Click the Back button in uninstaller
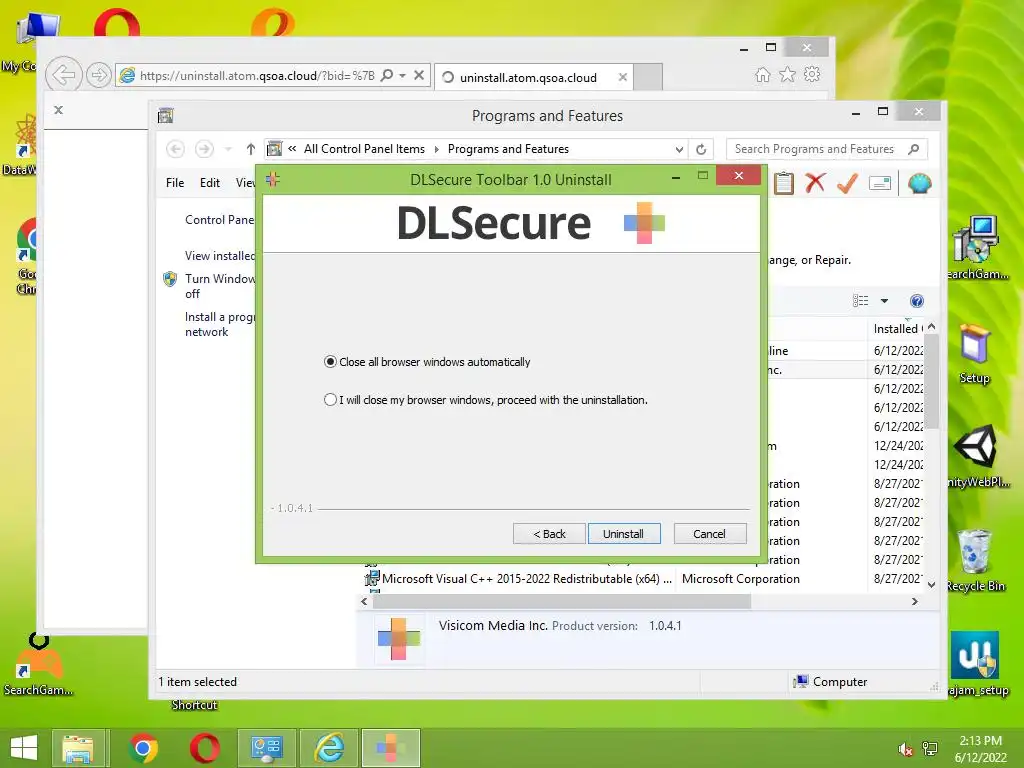1024x768 pixels. pyautogui.click(x=549, y=534)
